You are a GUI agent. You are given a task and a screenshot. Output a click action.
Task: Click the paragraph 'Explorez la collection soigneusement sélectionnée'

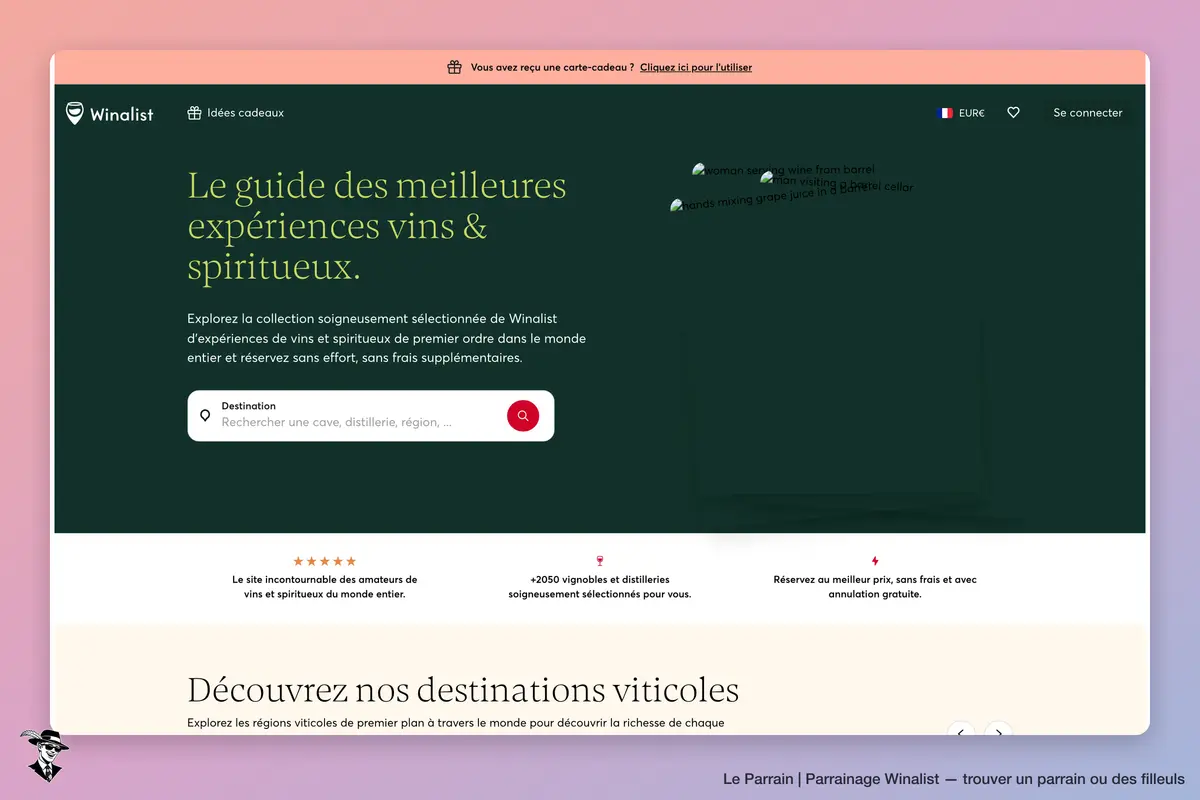[x=386, y=338]
